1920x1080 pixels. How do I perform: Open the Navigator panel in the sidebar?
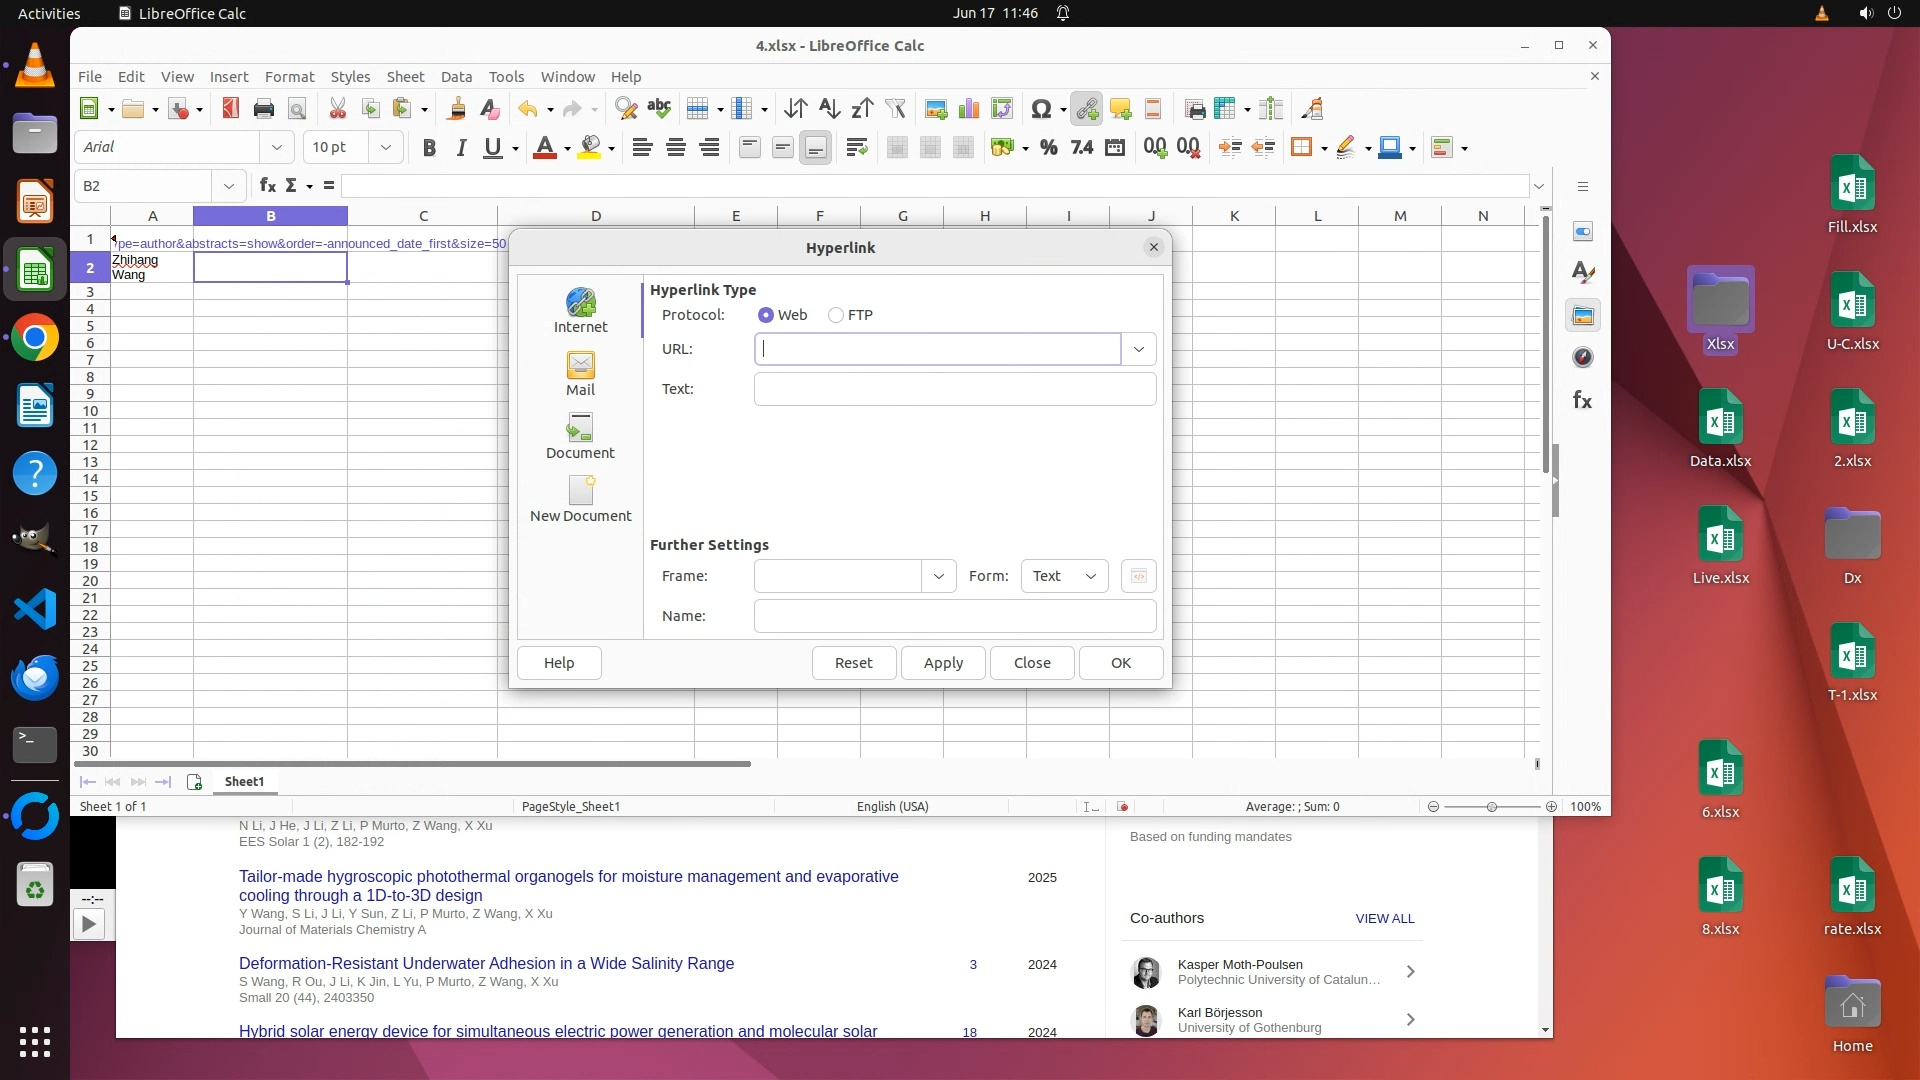tap(1582, 358)
